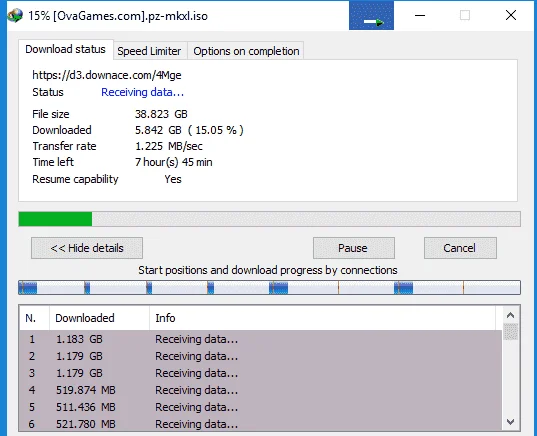Click the URL https://d3.downace.com/4Mge
The height and width of the screenshot is (436, 537).
click(x=107, y=75)
